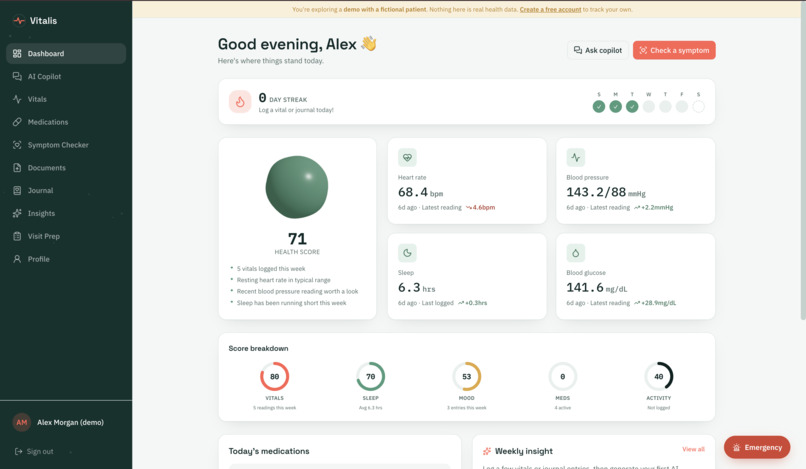Open the Insights label in sidebar

41,213
